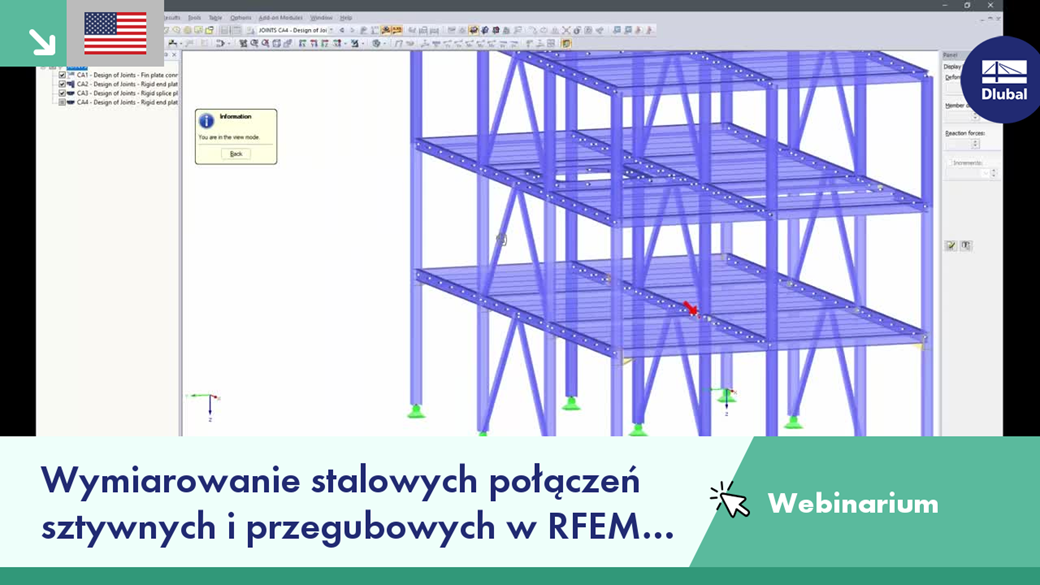The image size is (1040, 585).
Task: Open the JOINTS CA4 load case dropdown
Action: pyautogui.click(x=331, y=30)
